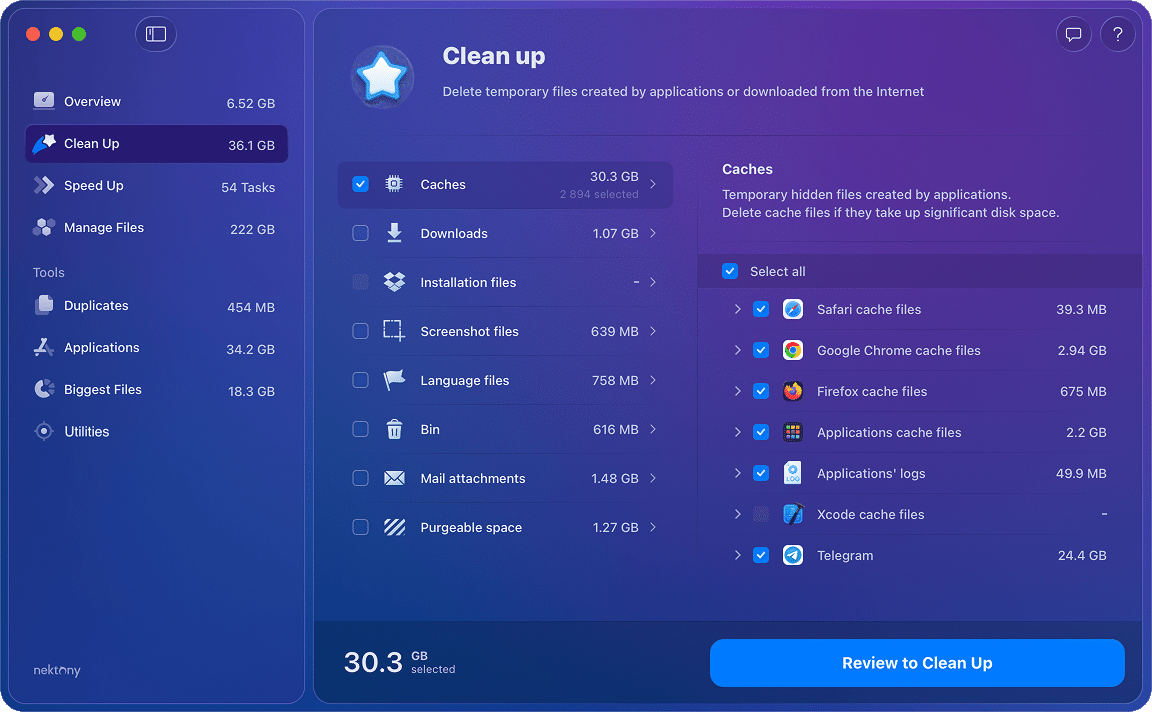Enable the Downloads checkbox
Image resolution: width=1152 pixels, height=712 pixels.
(x=360, y=233)
